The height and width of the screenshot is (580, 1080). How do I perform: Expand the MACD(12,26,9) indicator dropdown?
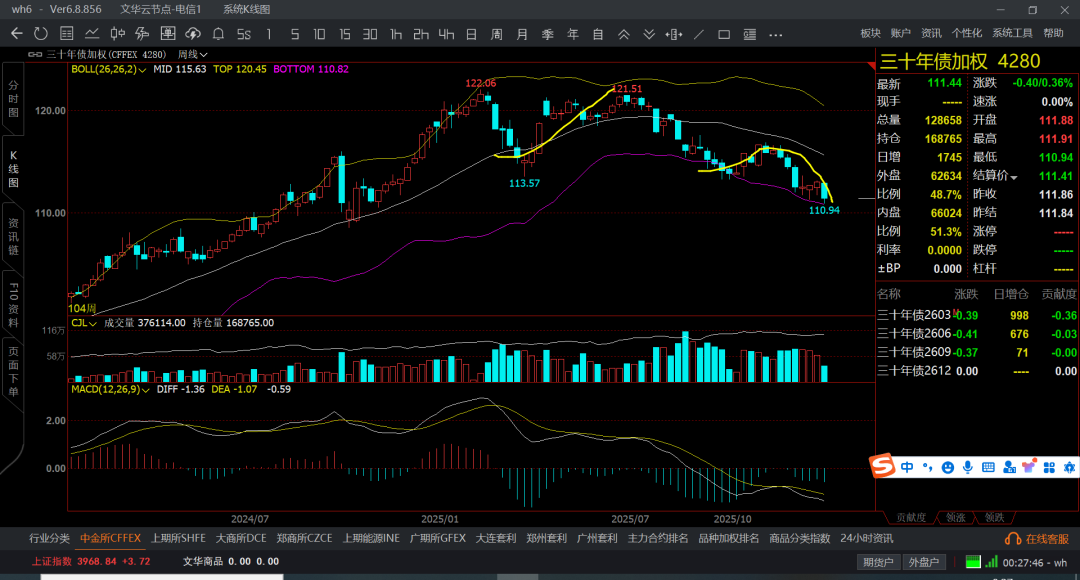145,390
